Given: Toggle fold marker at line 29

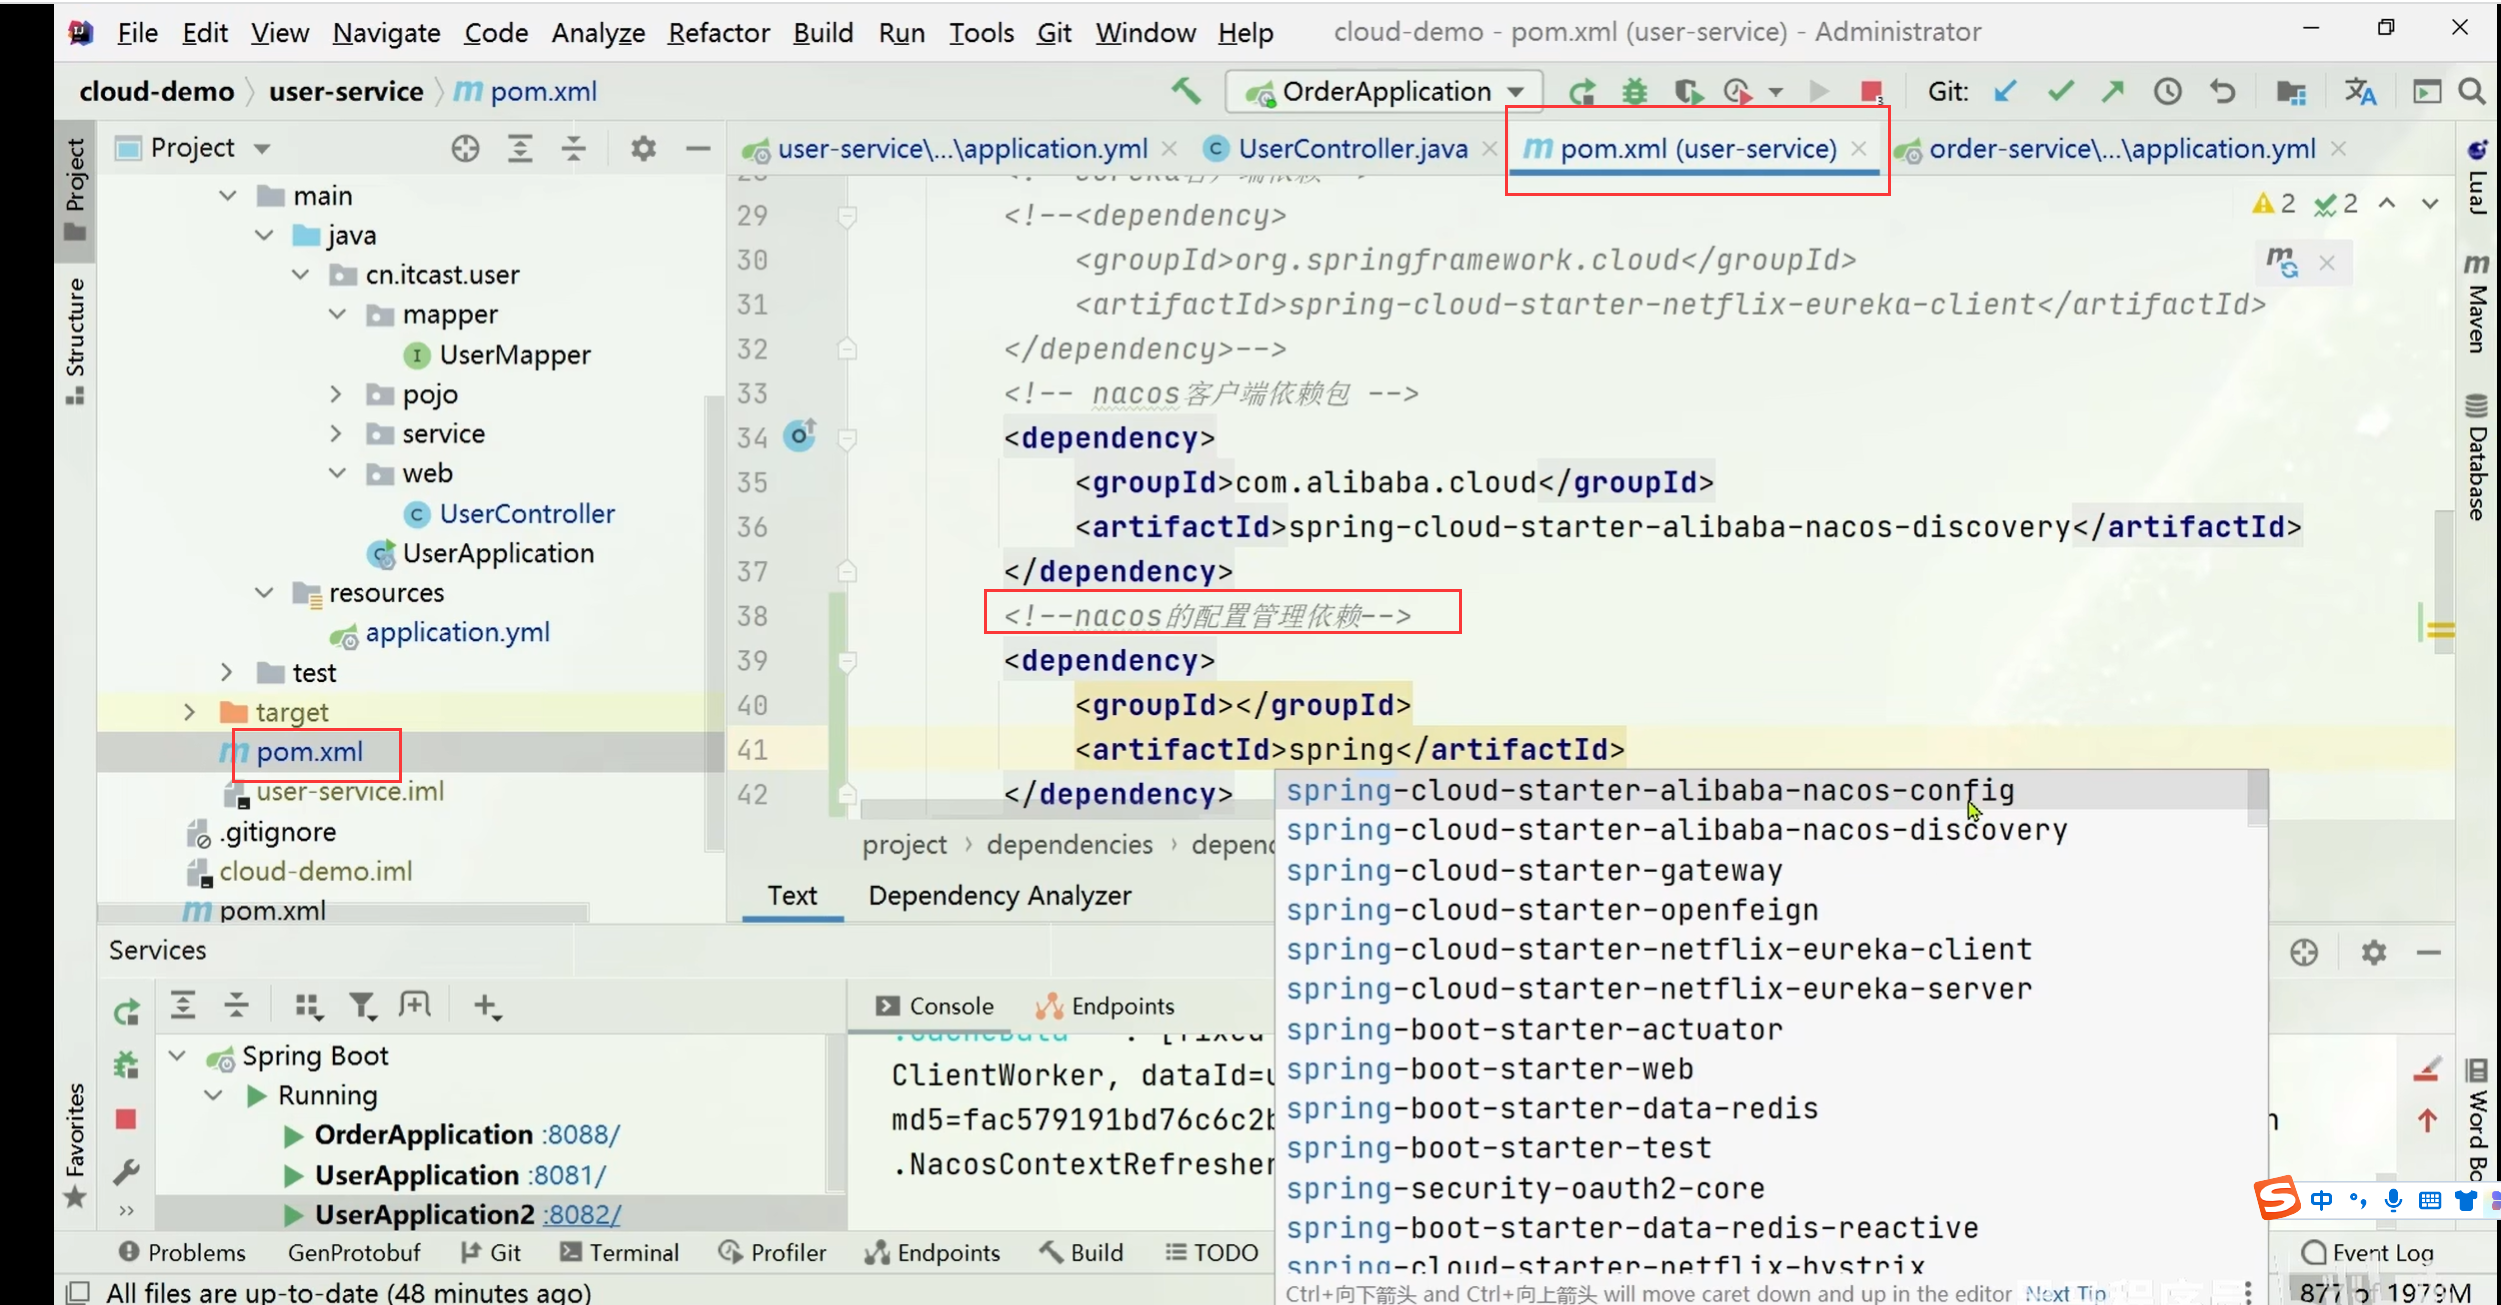Looking at the screenshot, I should click(846, 216).
